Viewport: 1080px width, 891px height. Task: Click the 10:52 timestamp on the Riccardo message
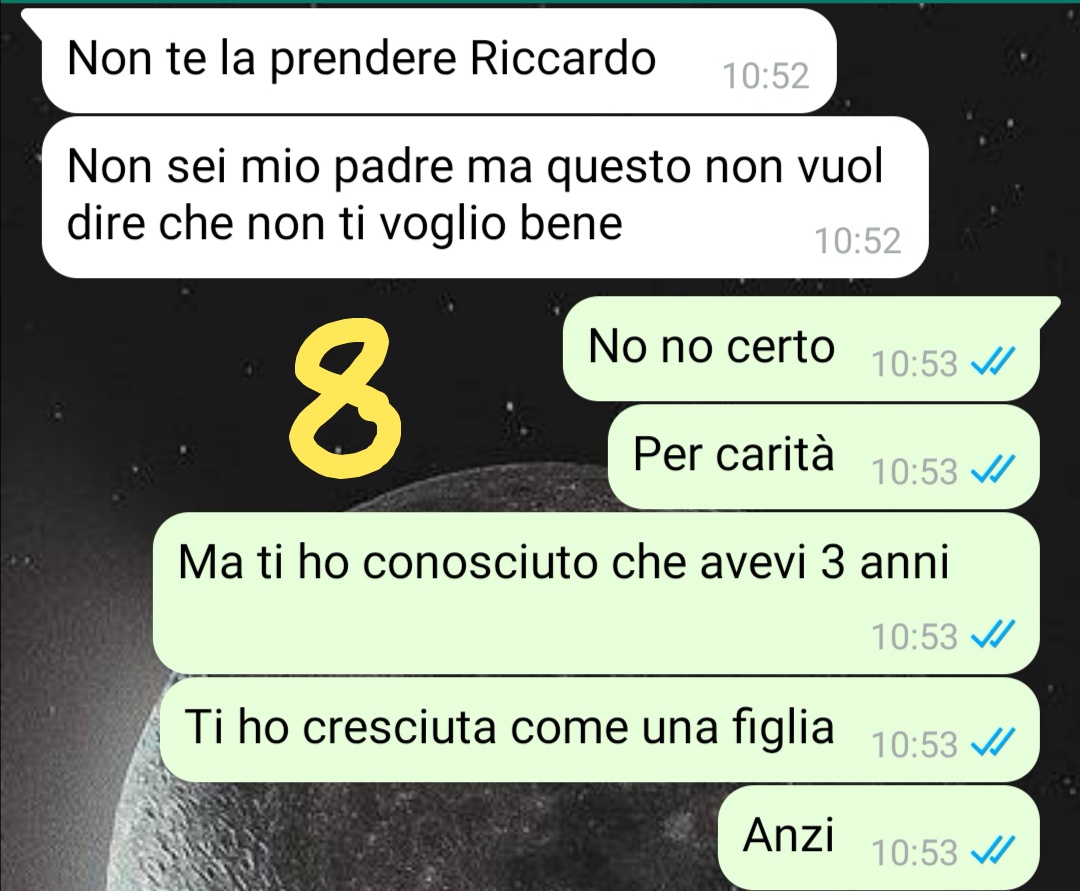765,76
